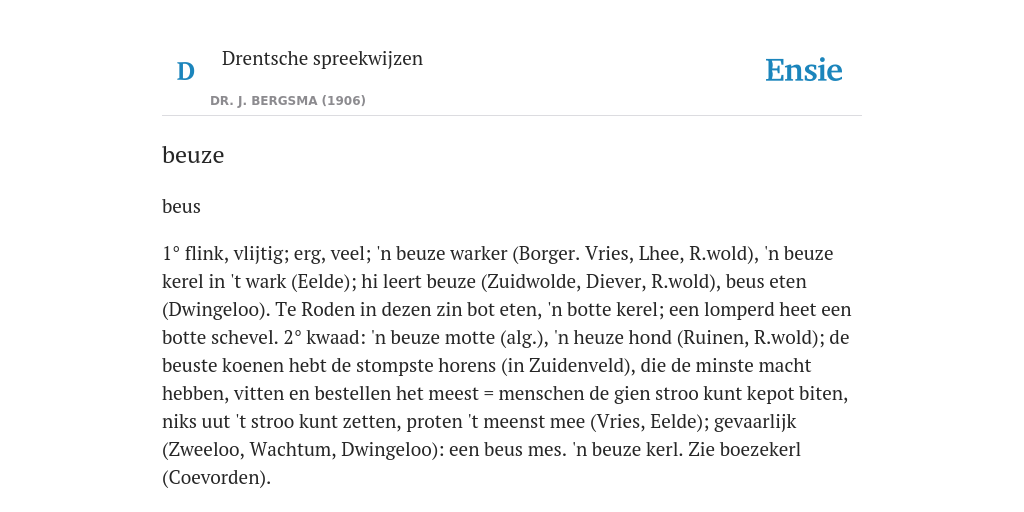
Task: Click the entry heading beuze
Action: coord(193,155)
